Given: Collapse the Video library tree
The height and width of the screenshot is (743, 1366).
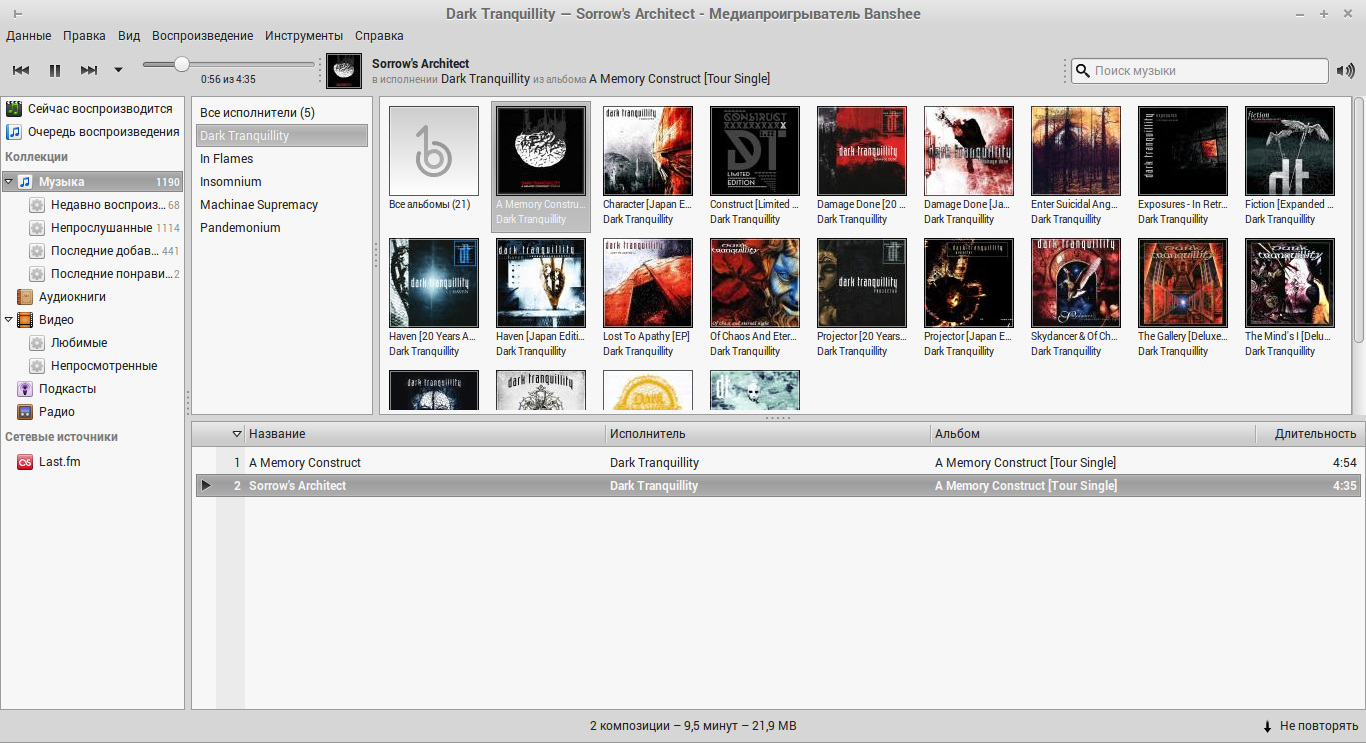Looking at the screenshot, I should (x=9, y=320).
